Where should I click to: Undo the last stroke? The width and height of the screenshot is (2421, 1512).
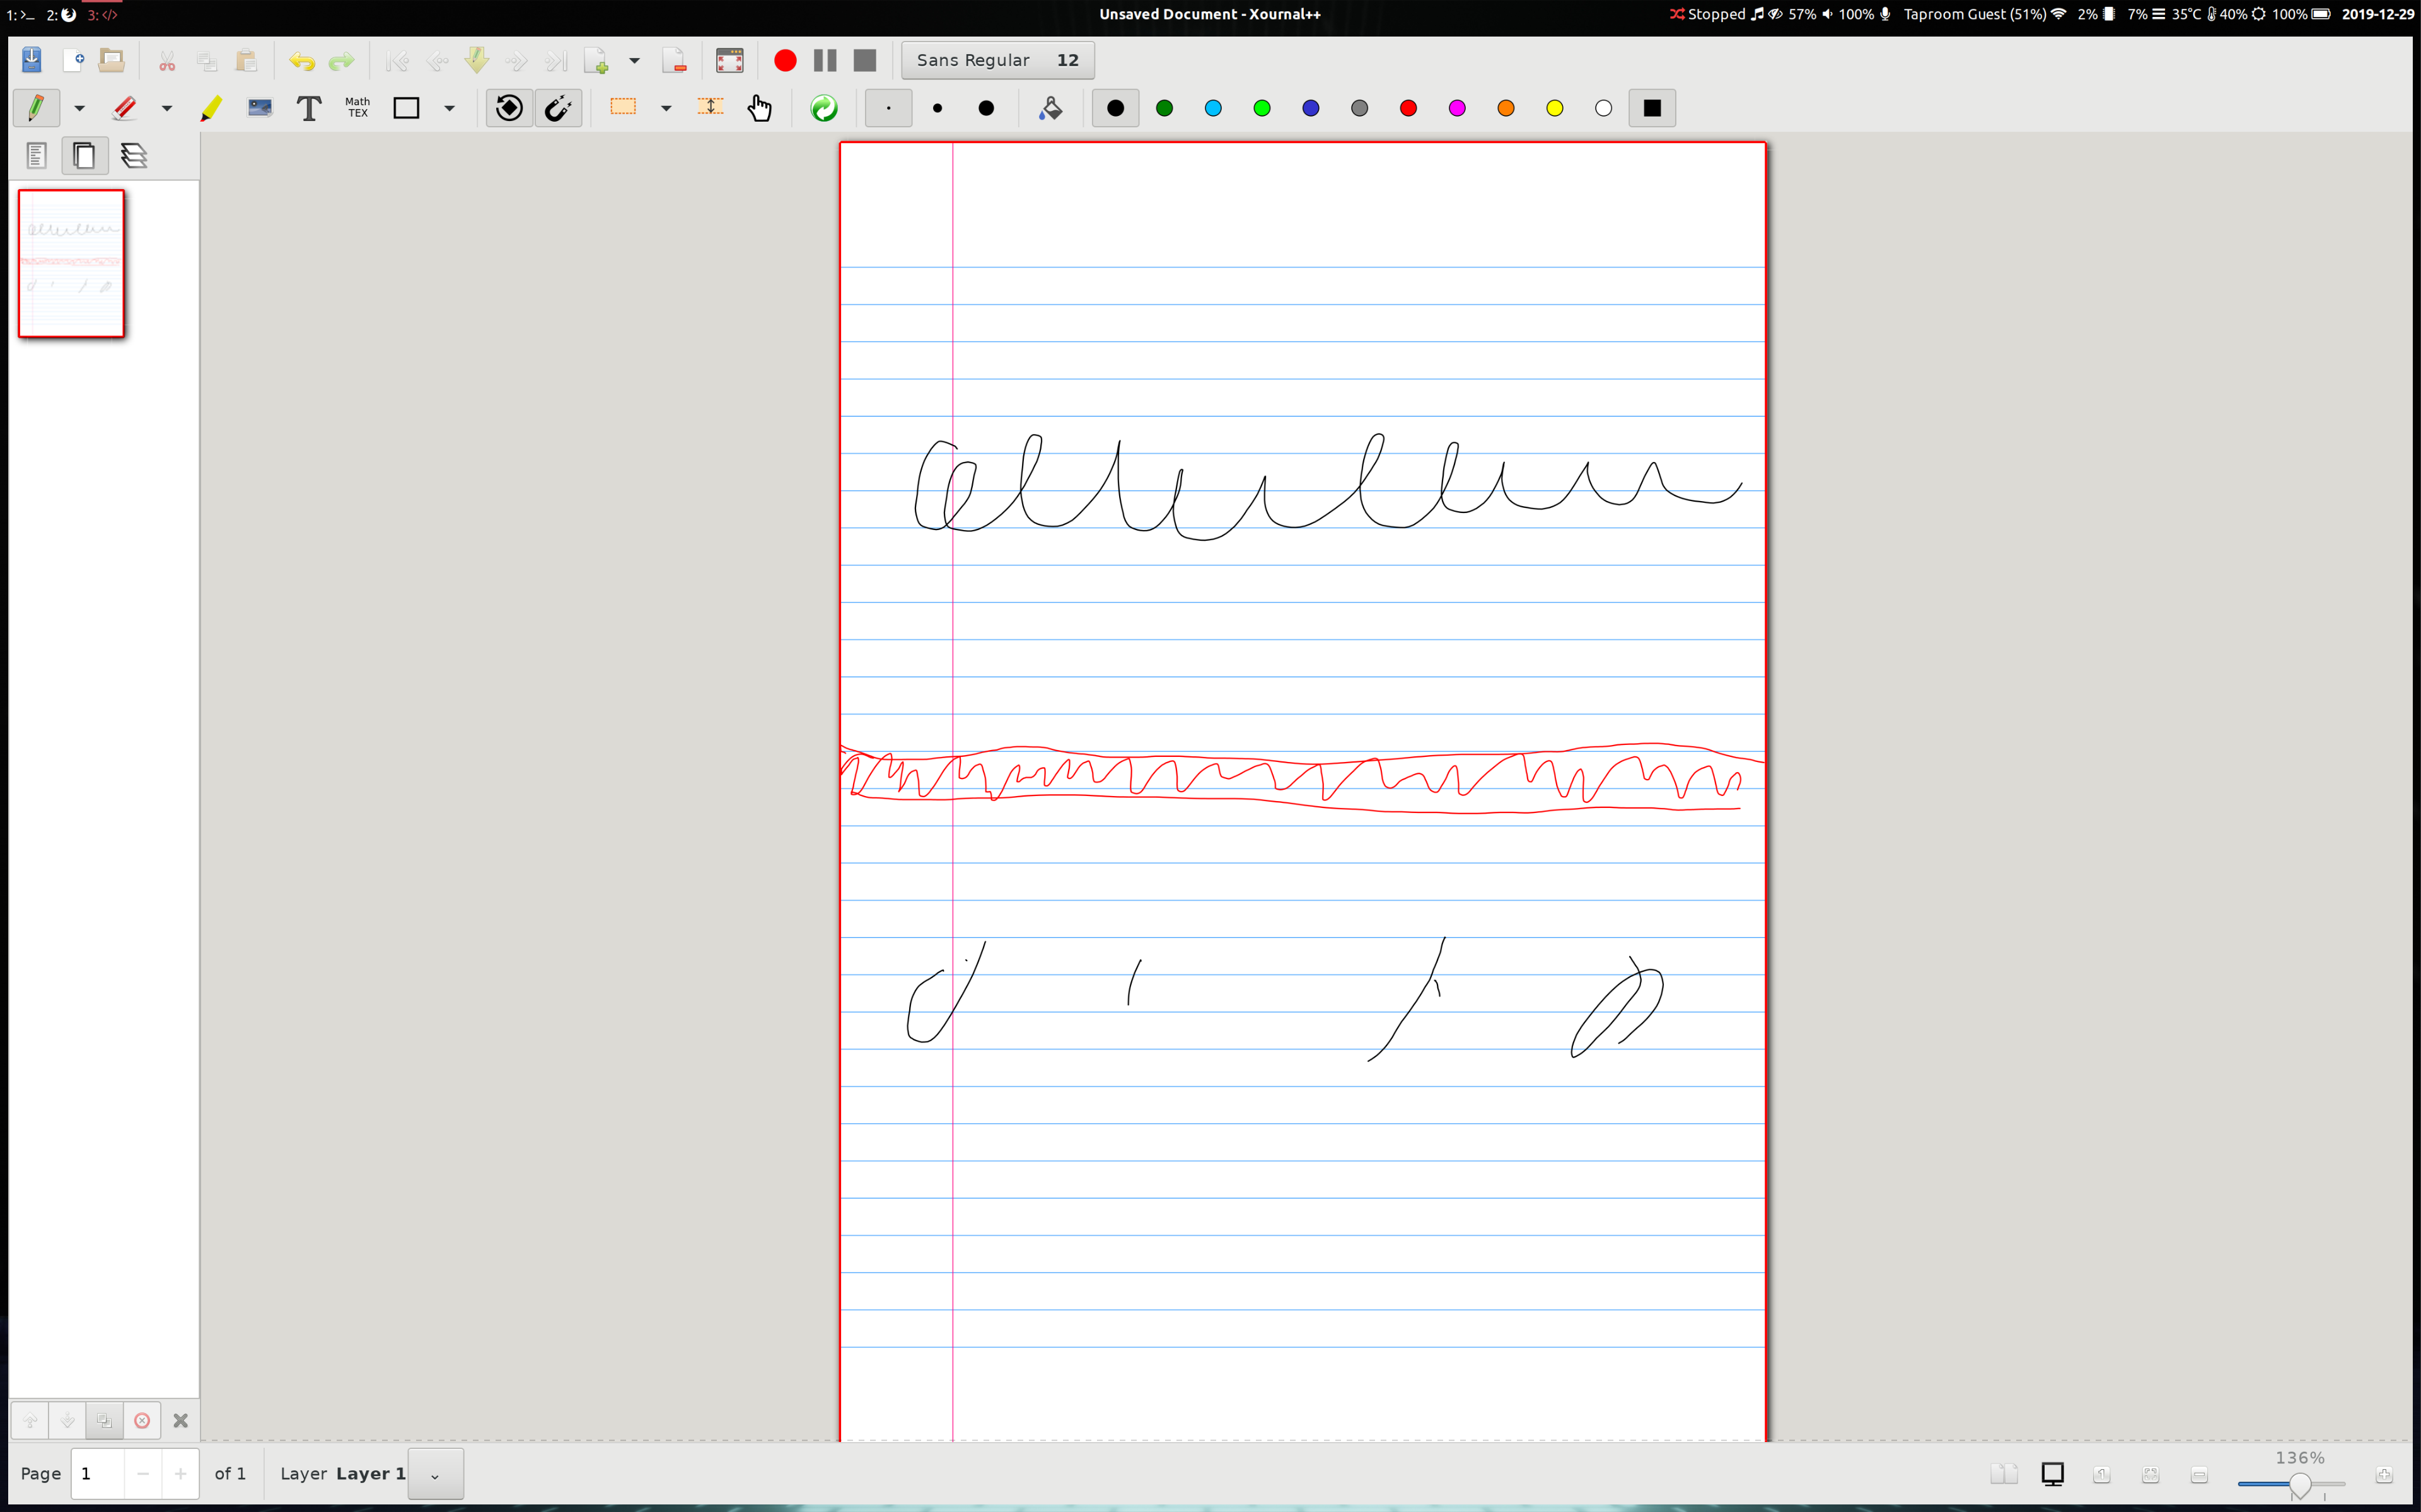[301, 60]
